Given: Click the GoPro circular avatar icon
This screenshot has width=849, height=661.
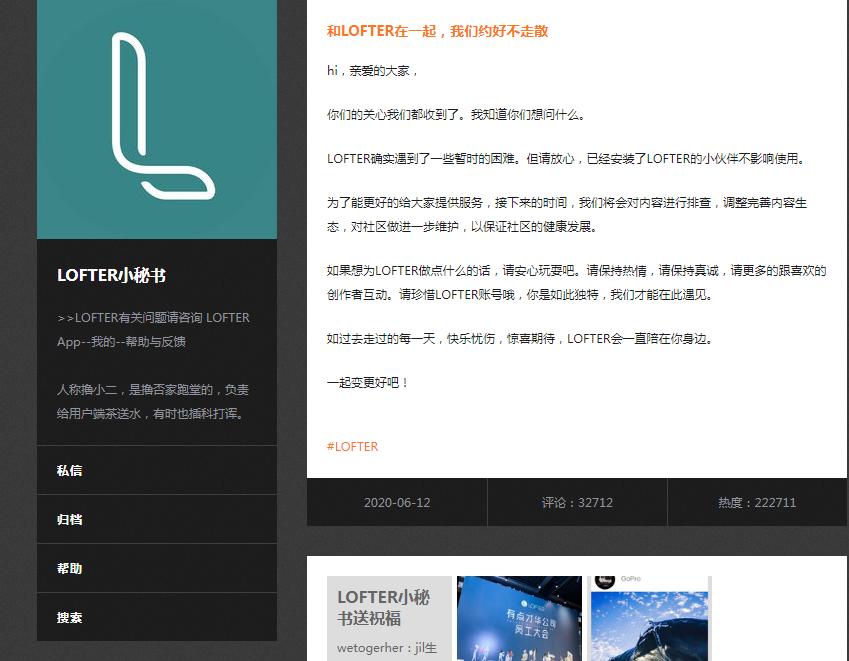Looking at the screenshot, I should [x=607, y=582].
